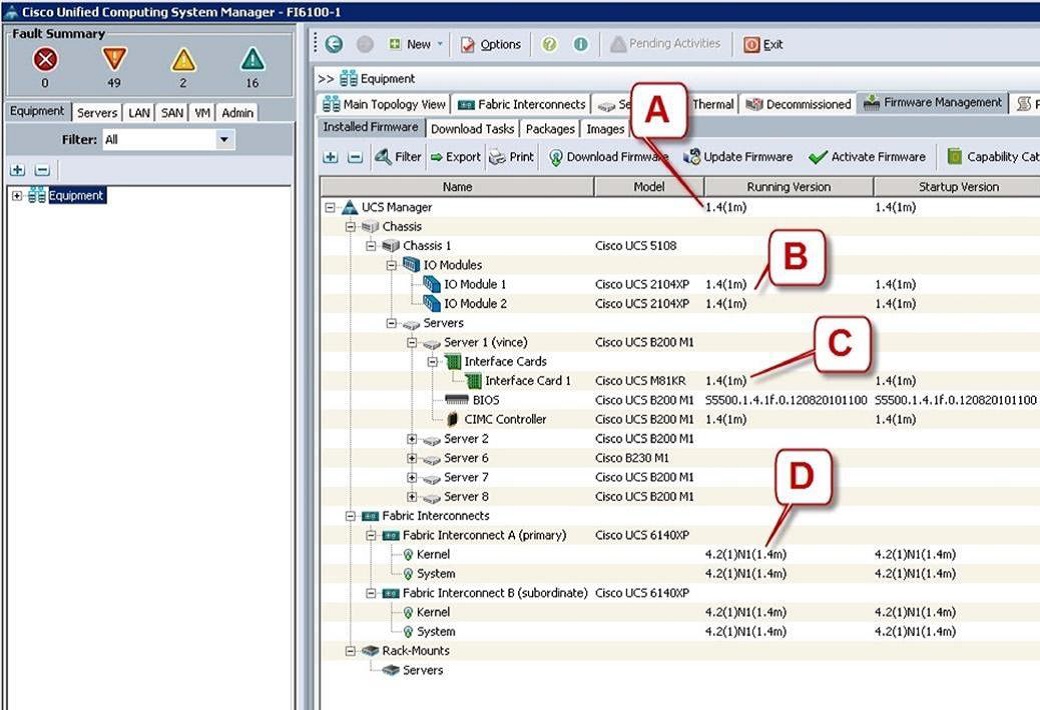Select the CIMC Controller row

680,419
